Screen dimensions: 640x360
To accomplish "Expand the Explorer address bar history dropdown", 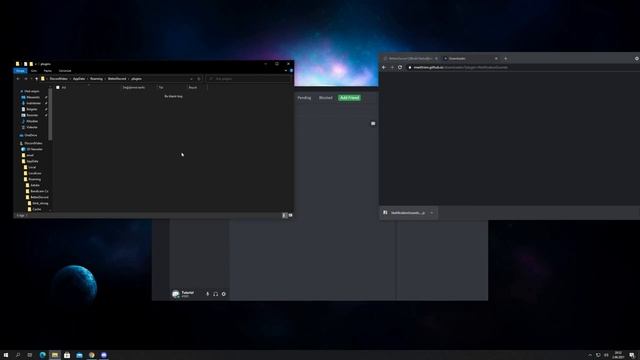I will coord(191,79).
